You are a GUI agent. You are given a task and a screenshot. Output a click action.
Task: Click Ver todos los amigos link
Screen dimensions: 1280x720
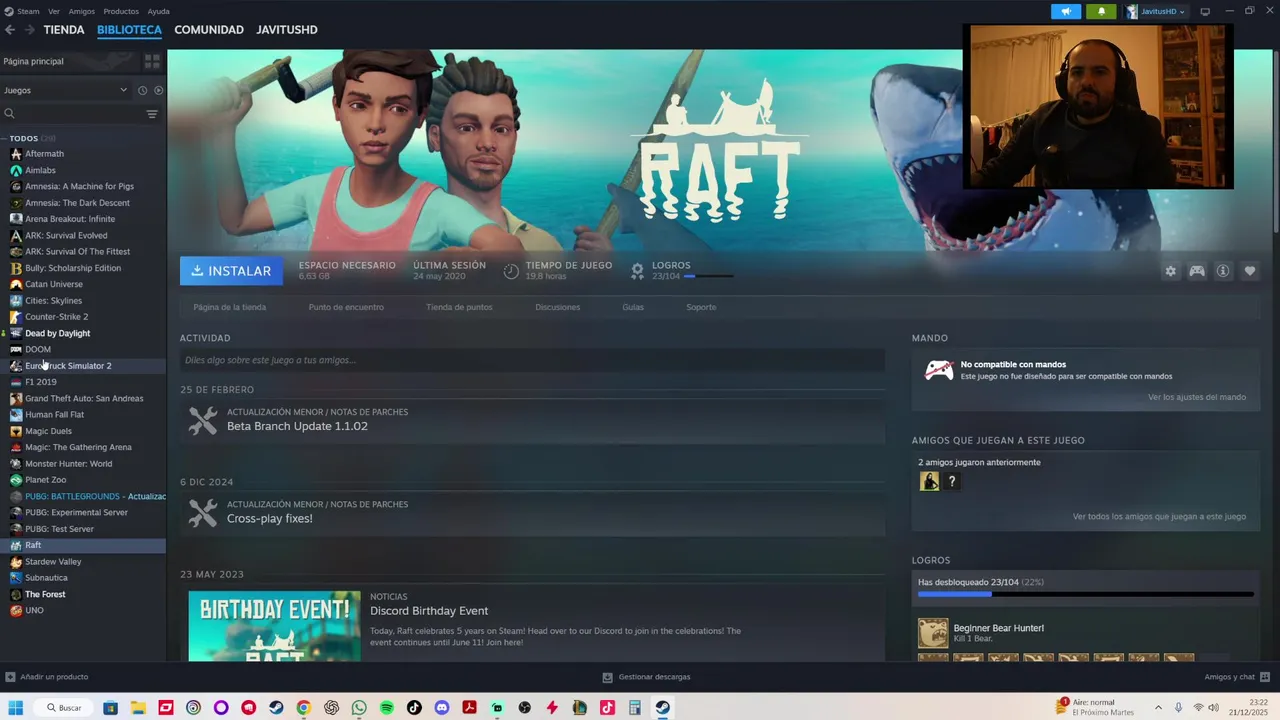pyautogui.click(x=1159, y=517)
